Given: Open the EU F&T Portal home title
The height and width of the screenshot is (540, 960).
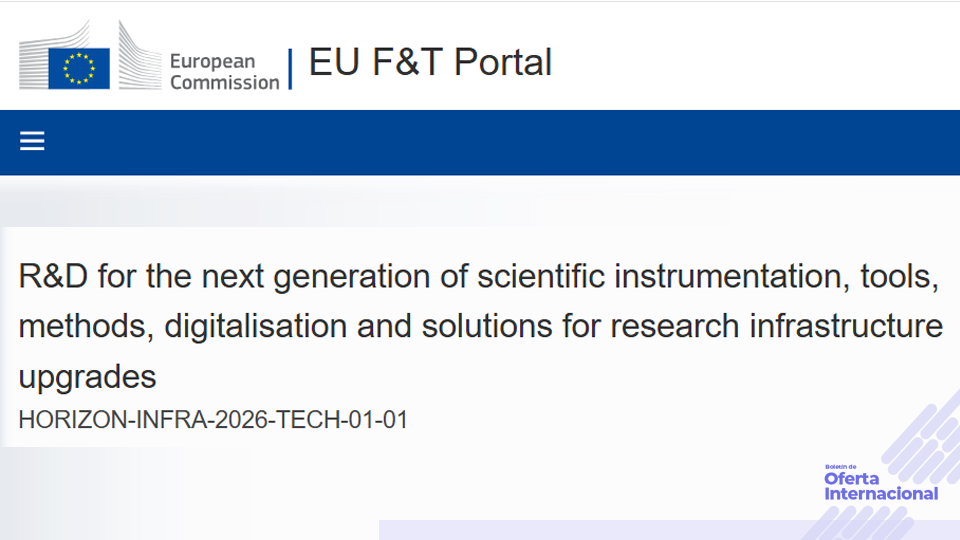Looking at the screenshot, I should tap(430, 63).
